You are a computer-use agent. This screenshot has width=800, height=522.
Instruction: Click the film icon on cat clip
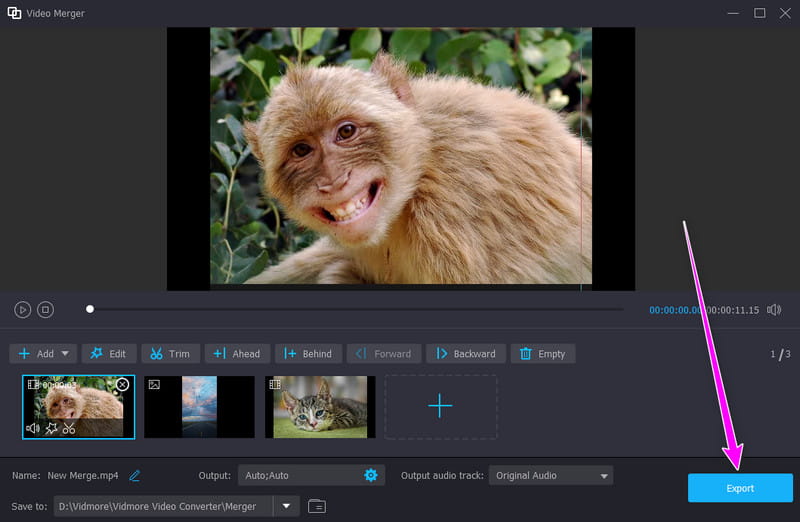[x=274, y=384]
